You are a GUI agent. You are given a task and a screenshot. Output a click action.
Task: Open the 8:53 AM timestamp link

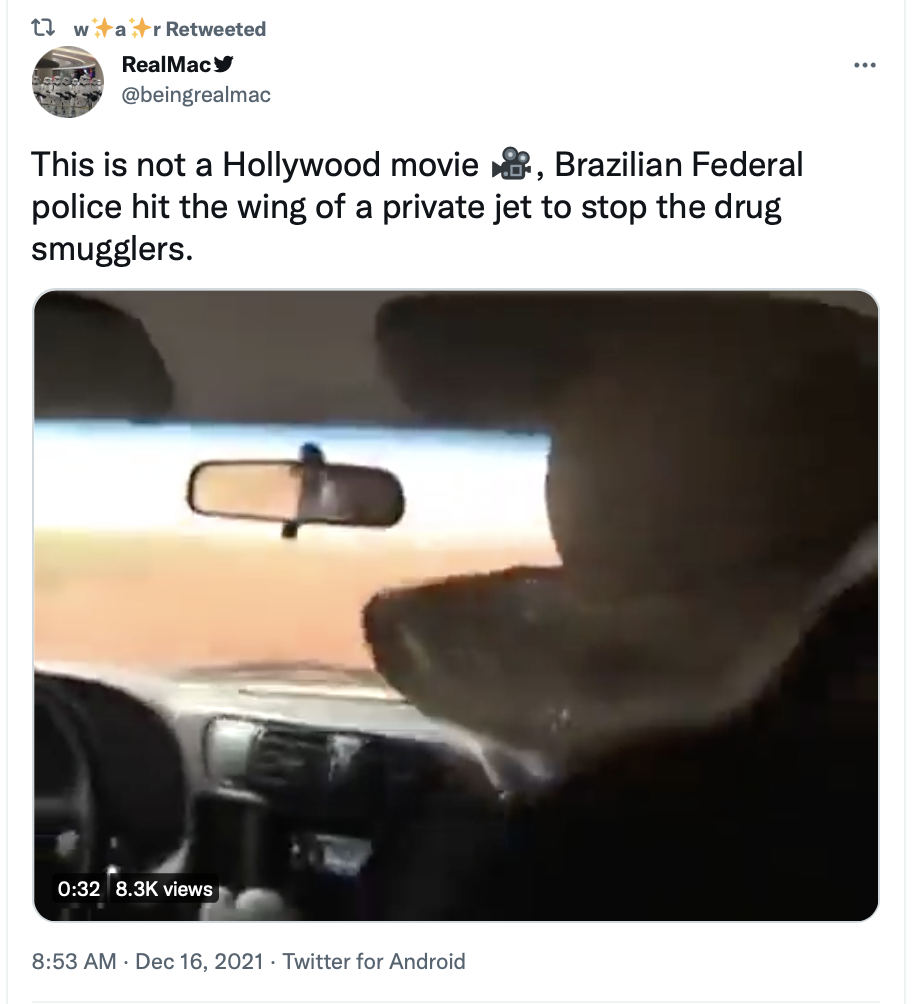(74, 961)
